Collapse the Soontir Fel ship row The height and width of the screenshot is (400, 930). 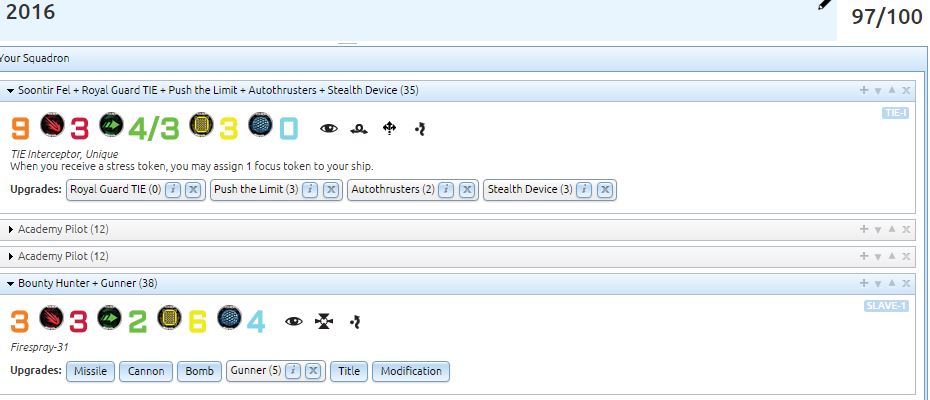pyautogui.click(x=10, y=91)
